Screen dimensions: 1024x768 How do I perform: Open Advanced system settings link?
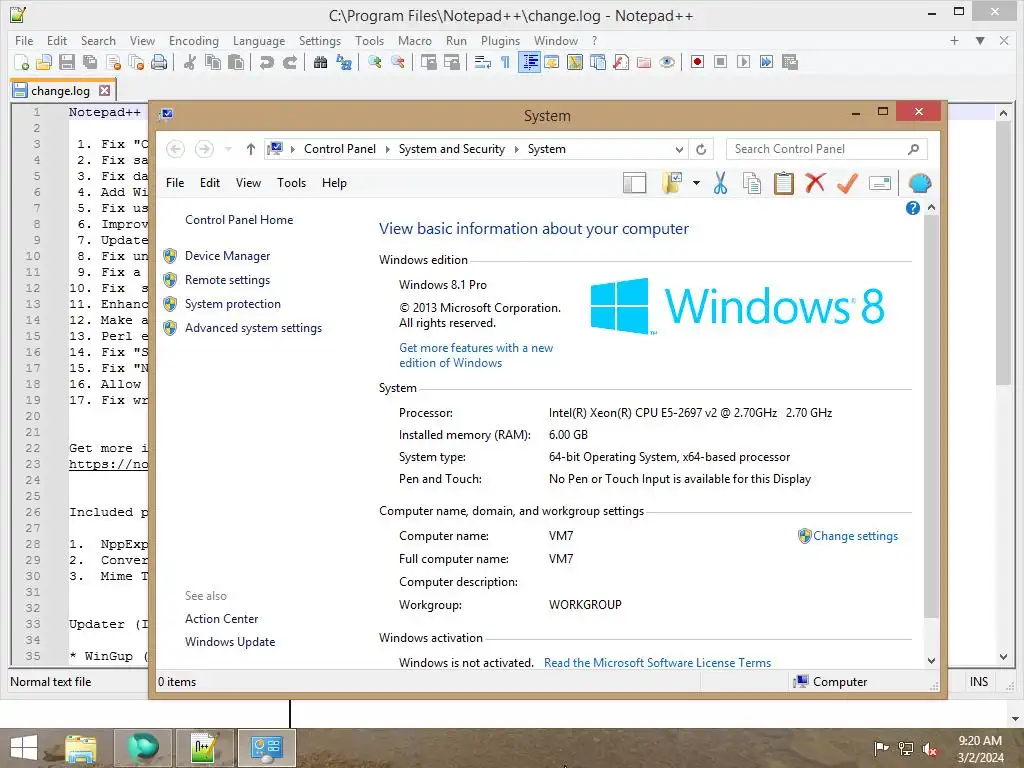click(253, 328)
